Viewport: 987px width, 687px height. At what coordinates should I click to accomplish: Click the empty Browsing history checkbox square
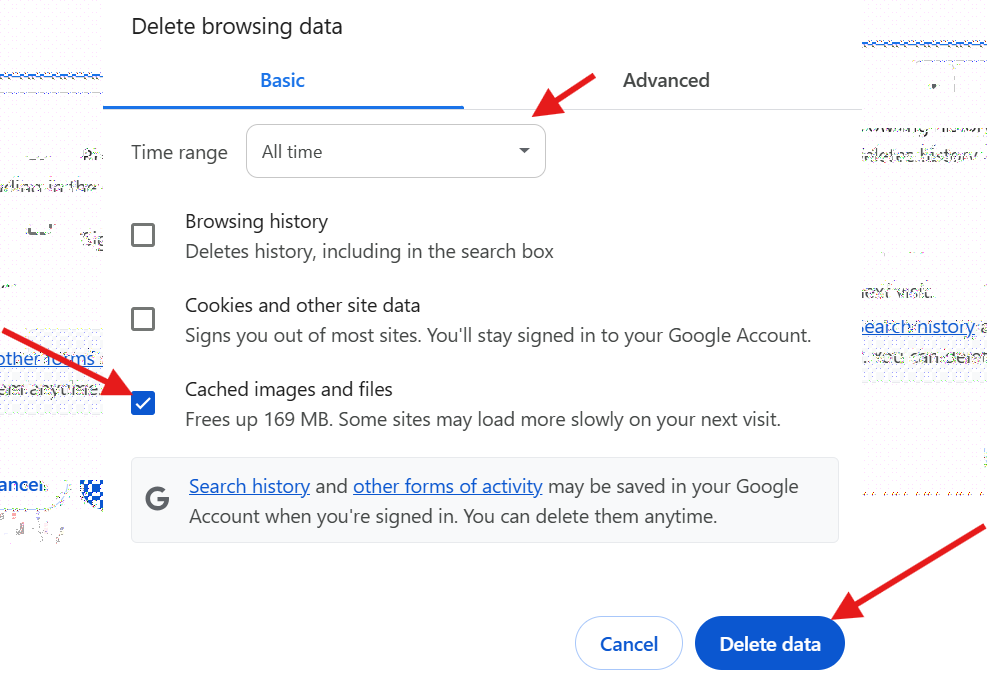click(x=143, y=235)
